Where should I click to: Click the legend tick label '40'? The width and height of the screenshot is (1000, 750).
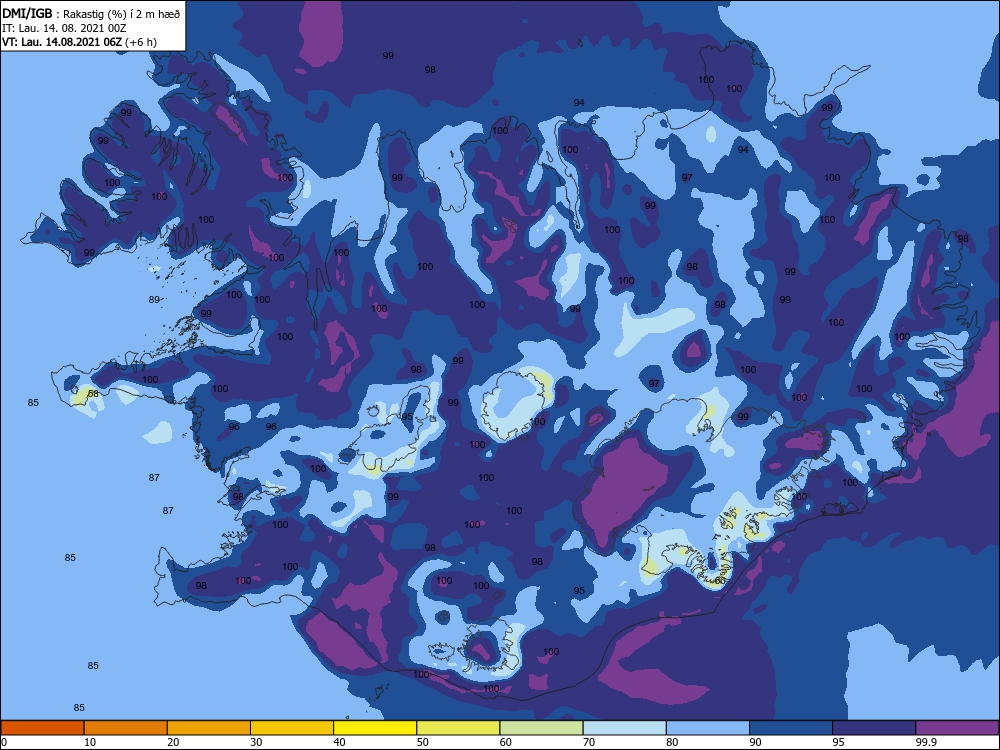(339, 742)
